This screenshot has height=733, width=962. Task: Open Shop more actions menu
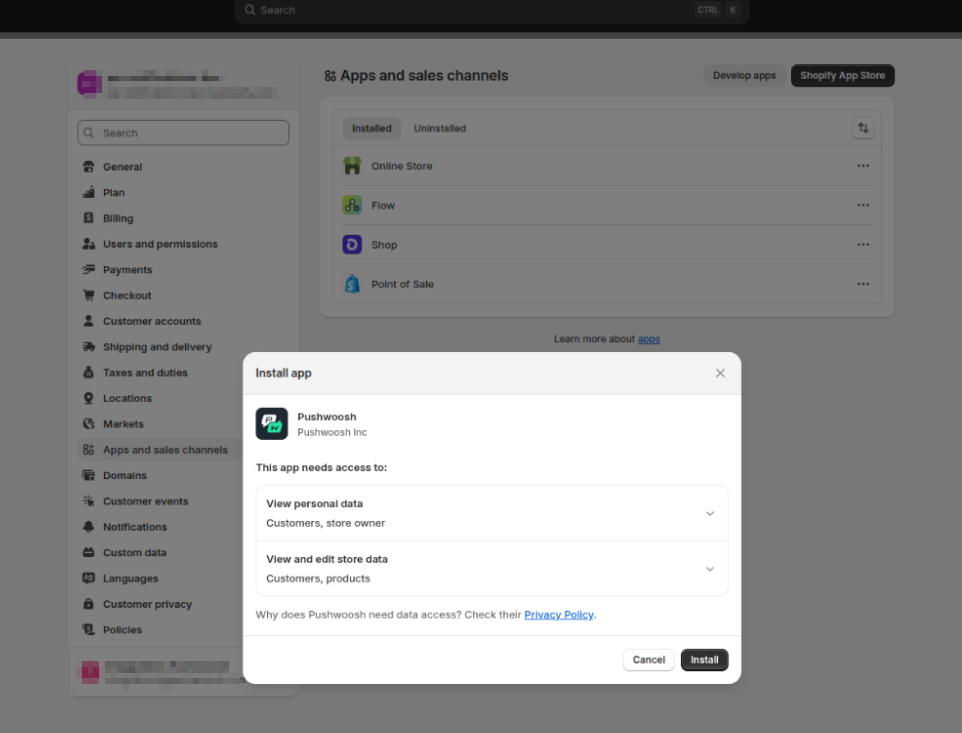[x=863, y=244]
